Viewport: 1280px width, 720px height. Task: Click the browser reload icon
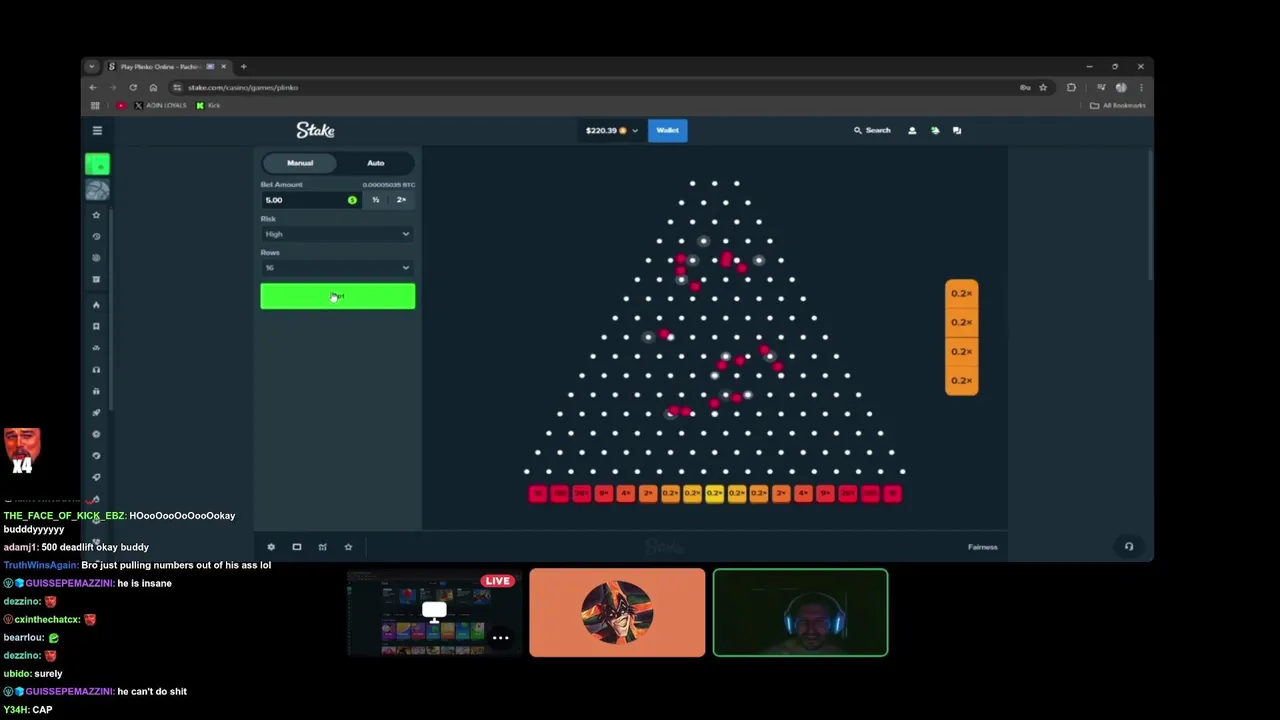click(133, 87)
